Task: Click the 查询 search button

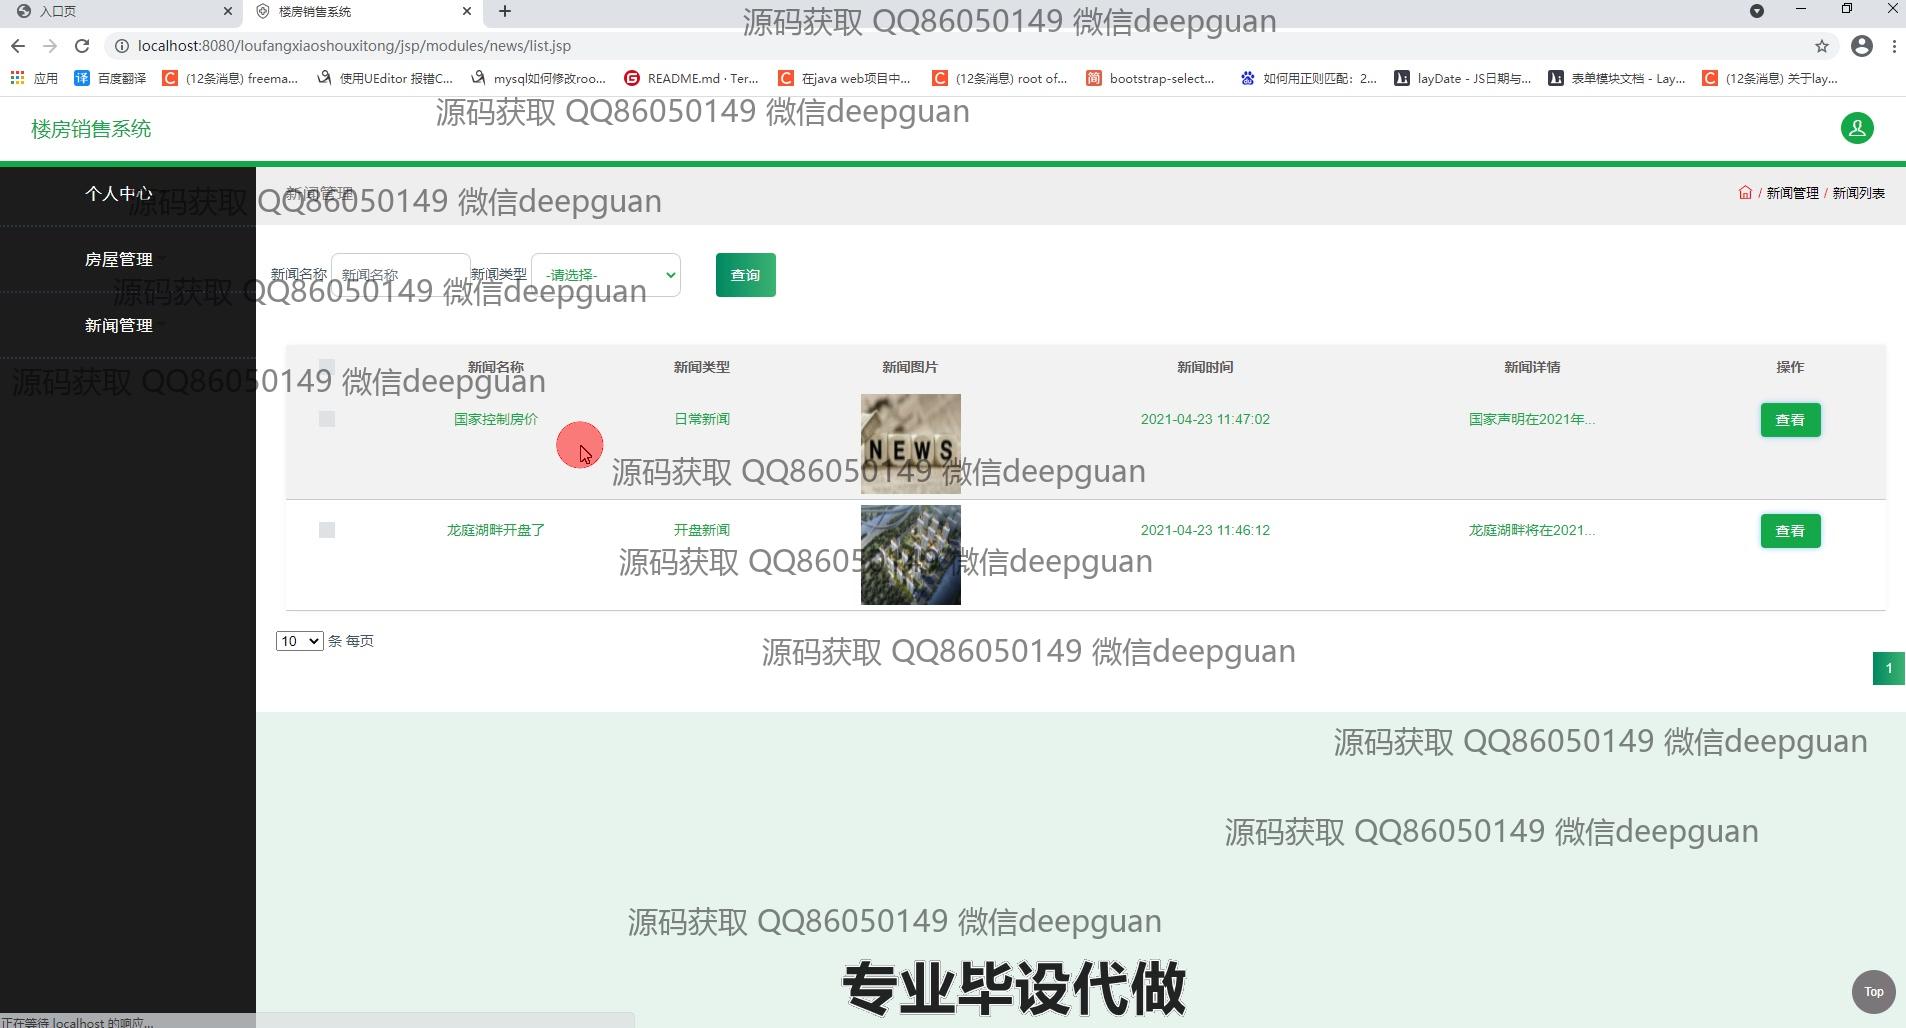Action: tap(745, 275)
